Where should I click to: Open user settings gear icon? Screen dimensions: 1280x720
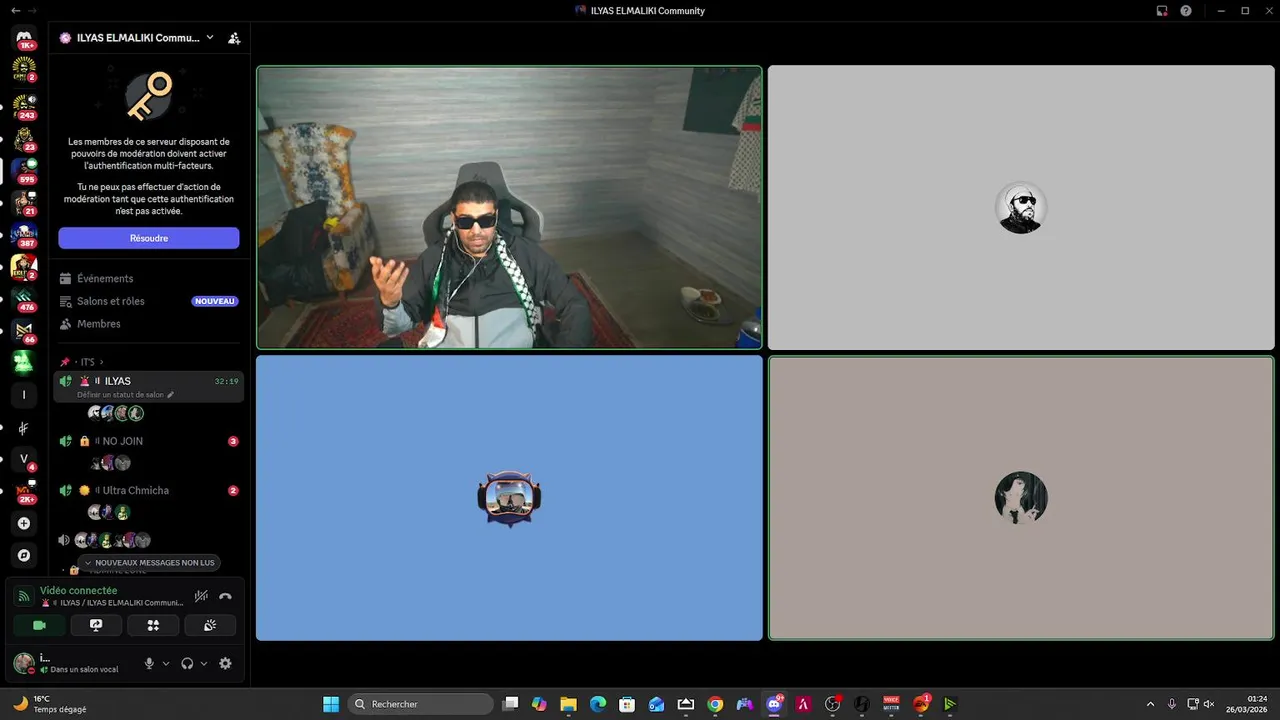pyautogui.click(x=225, y=663)
